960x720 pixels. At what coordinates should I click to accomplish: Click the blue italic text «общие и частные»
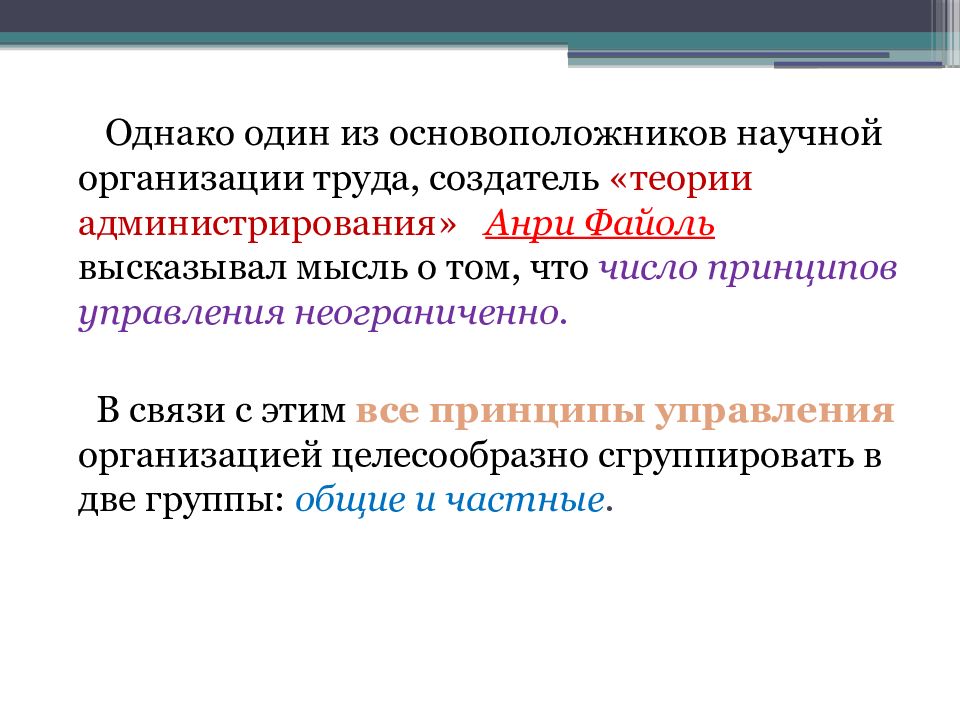point(449,500)
